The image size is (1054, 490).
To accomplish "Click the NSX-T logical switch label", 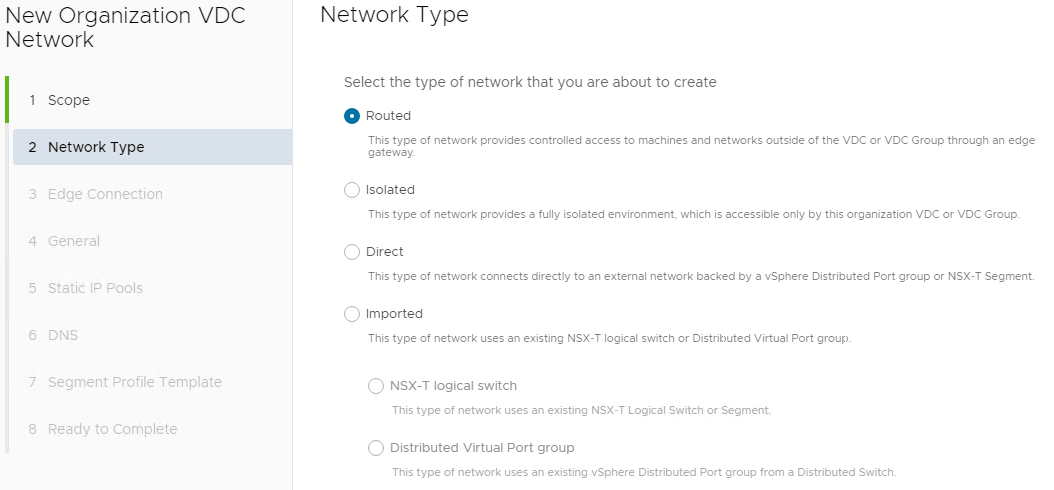I will click(x=453, y=386).
